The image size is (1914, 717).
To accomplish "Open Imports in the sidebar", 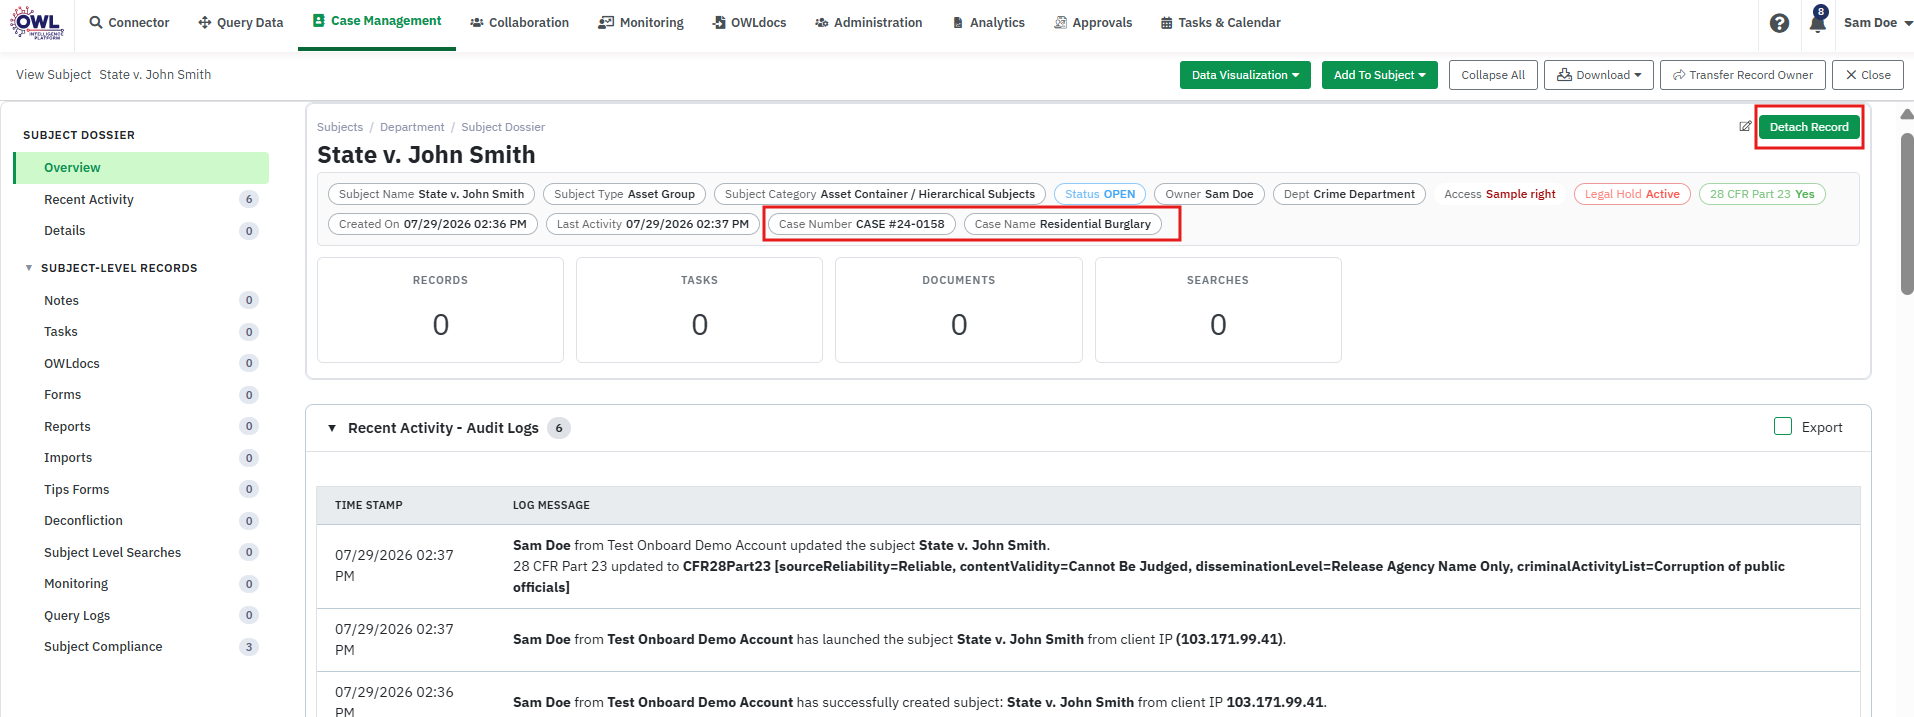I will tap(141, 458).
